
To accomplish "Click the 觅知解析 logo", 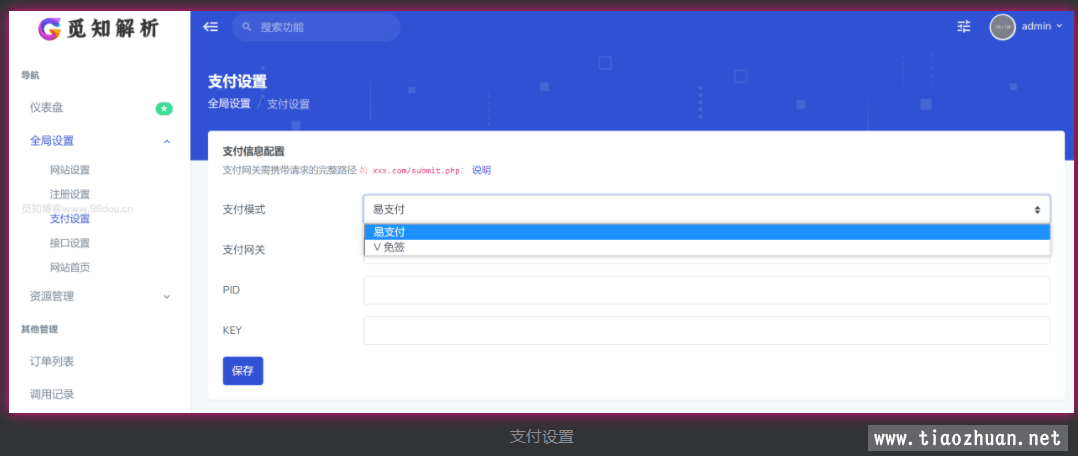I will [x=98, y=29].
